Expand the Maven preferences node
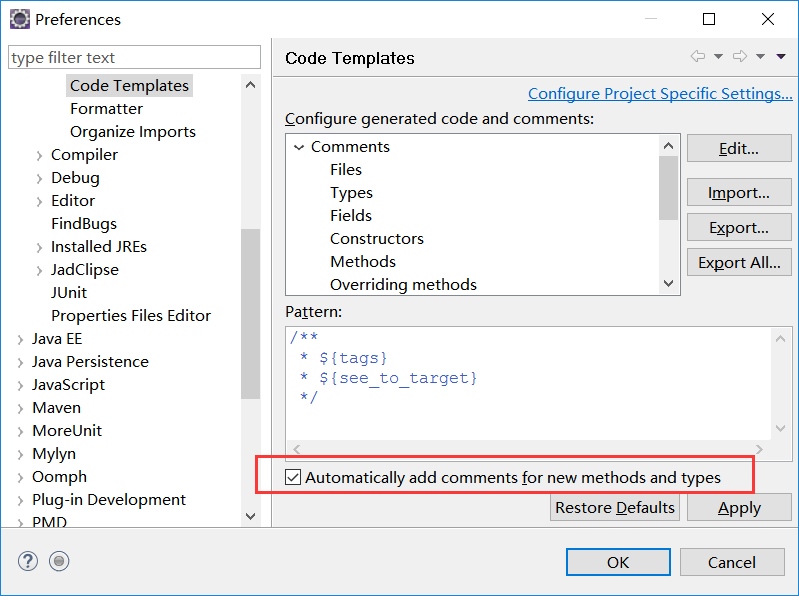The height and width of the screenshot is (596, 799). (x=20, y=409)
